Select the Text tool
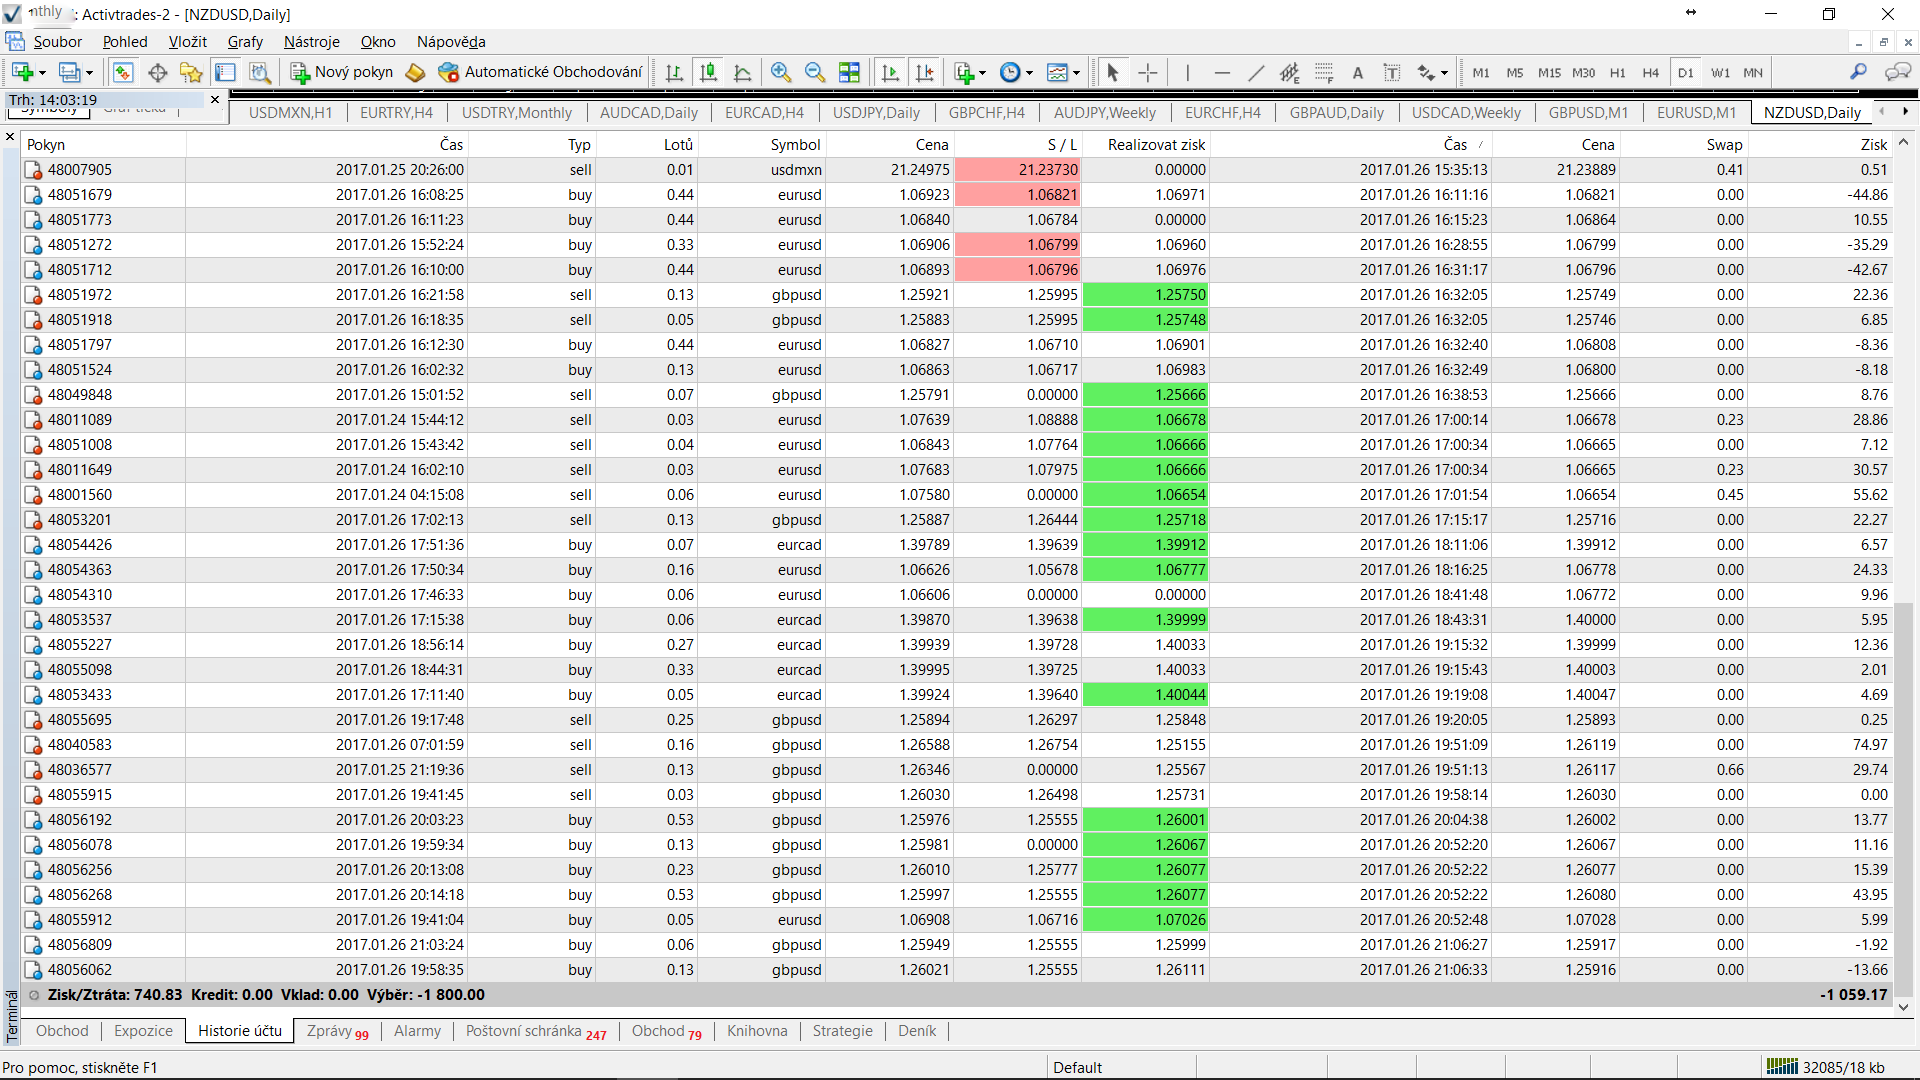The height and width of the screenshot is (1080, 1920). coord(1358,72)
